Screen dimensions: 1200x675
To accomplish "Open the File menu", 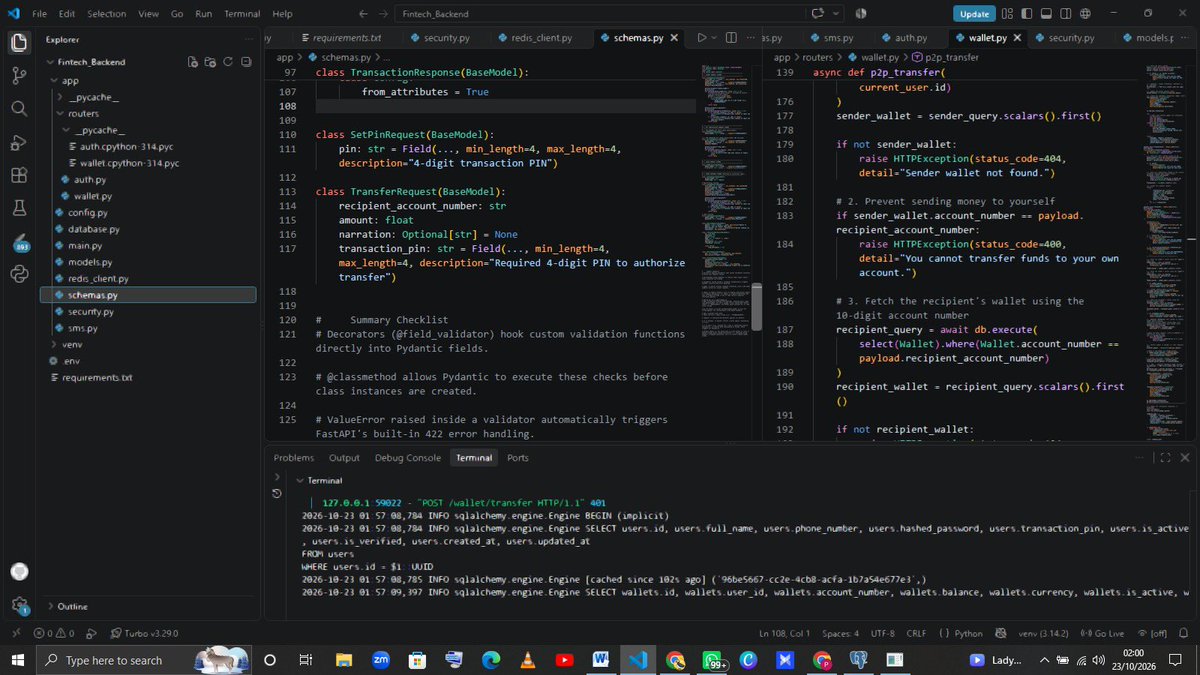I will pyautogui.click(x=39, y=14).
